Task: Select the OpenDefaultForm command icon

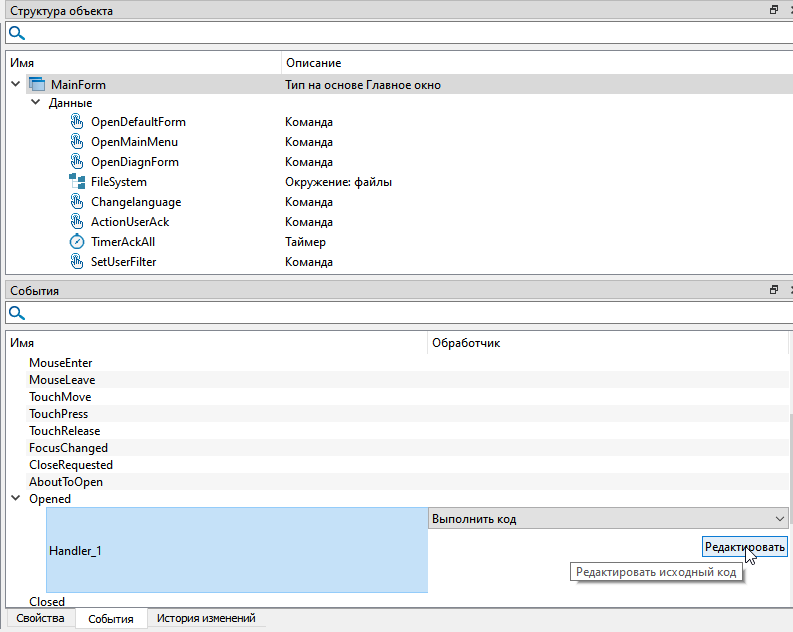Action: (x=77, y=122)
